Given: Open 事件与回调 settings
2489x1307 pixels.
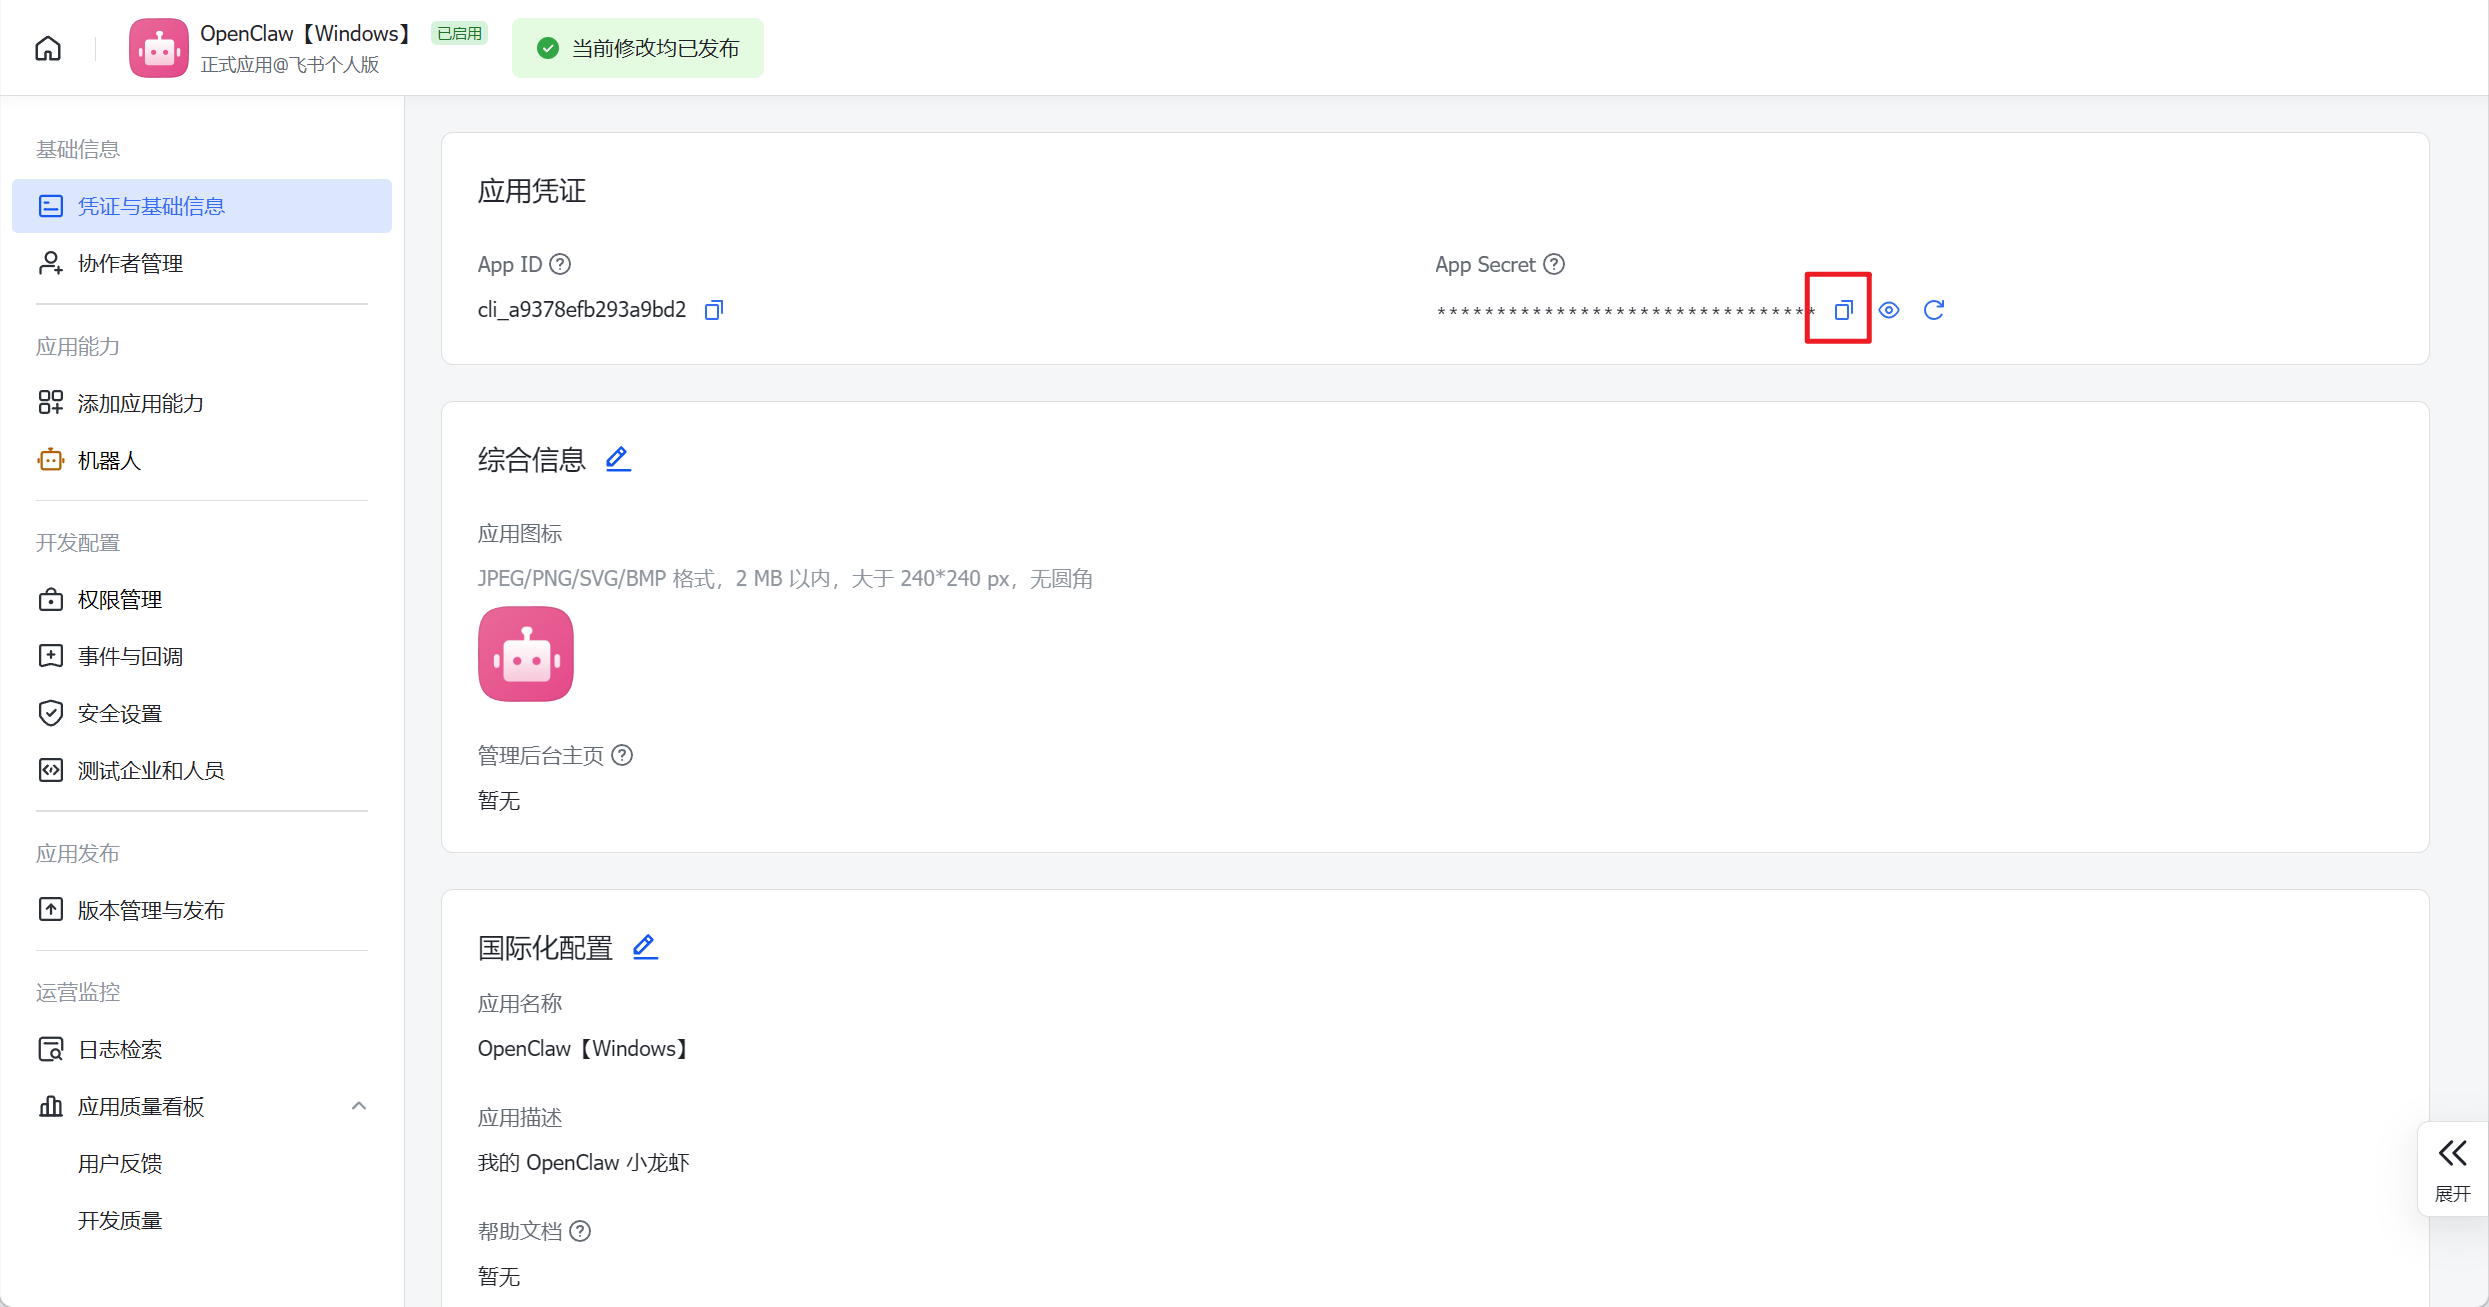Looking at the screenshot, I should click(x=130, y=656).
